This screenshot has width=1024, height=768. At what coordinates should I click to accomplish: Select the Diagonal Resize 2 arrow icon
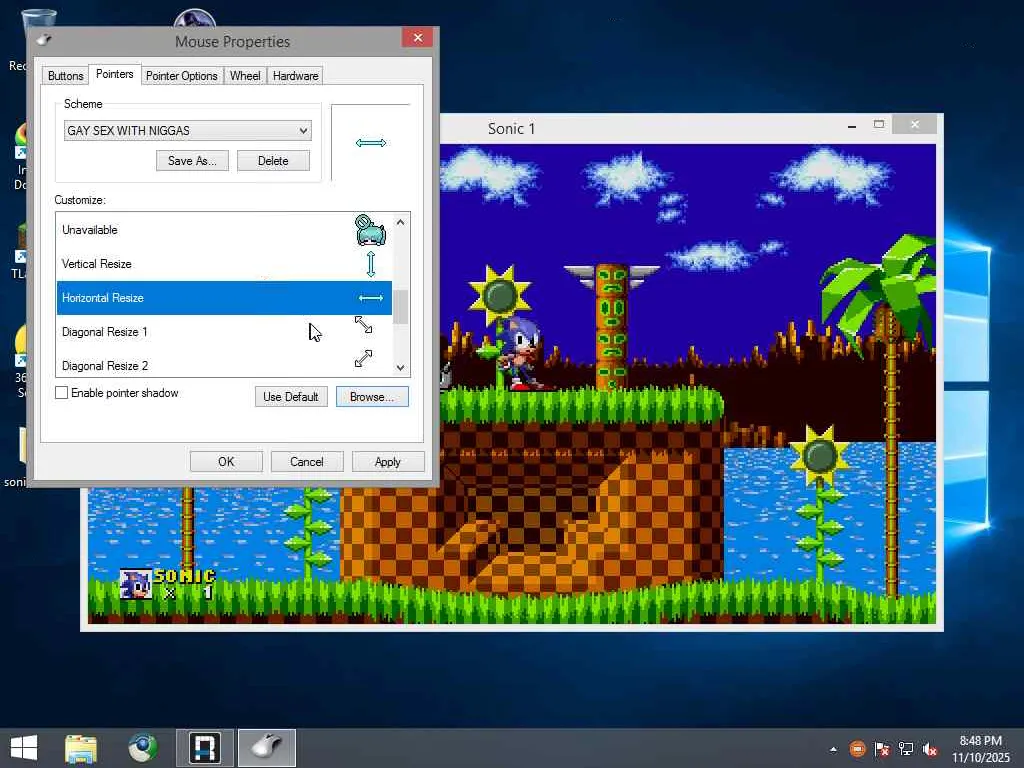click(363, 358)
